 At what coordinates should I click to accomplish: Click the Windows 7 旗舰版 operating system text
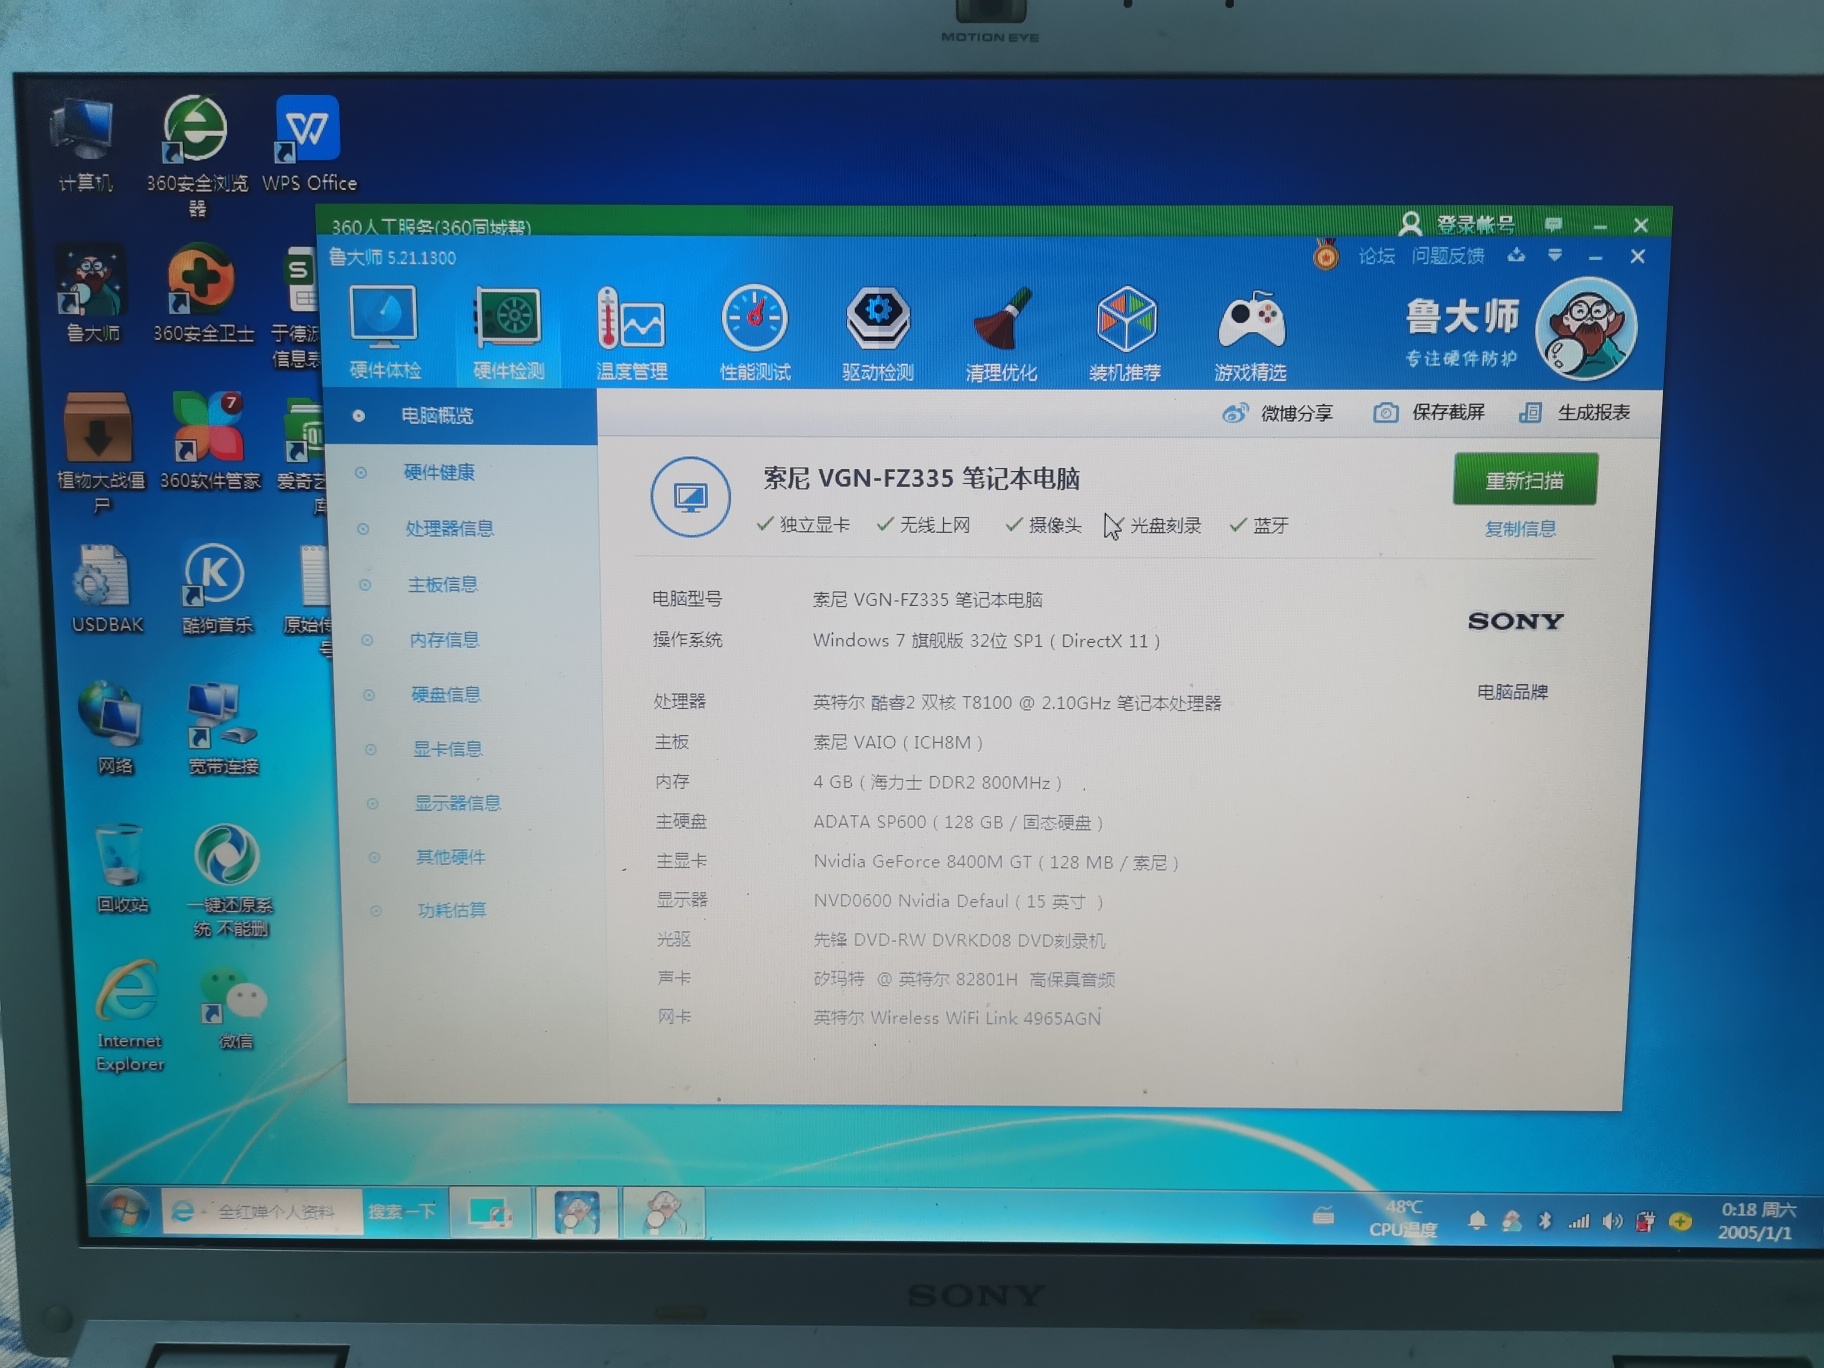(986, 641)
